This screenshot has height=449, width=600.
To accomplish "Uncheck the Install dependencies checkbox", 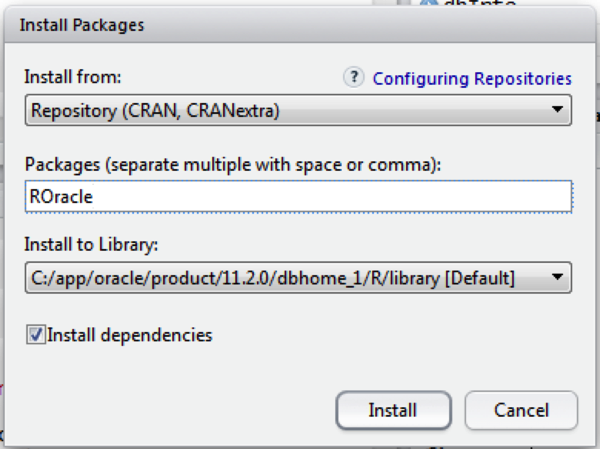I will tap(36, 335).
